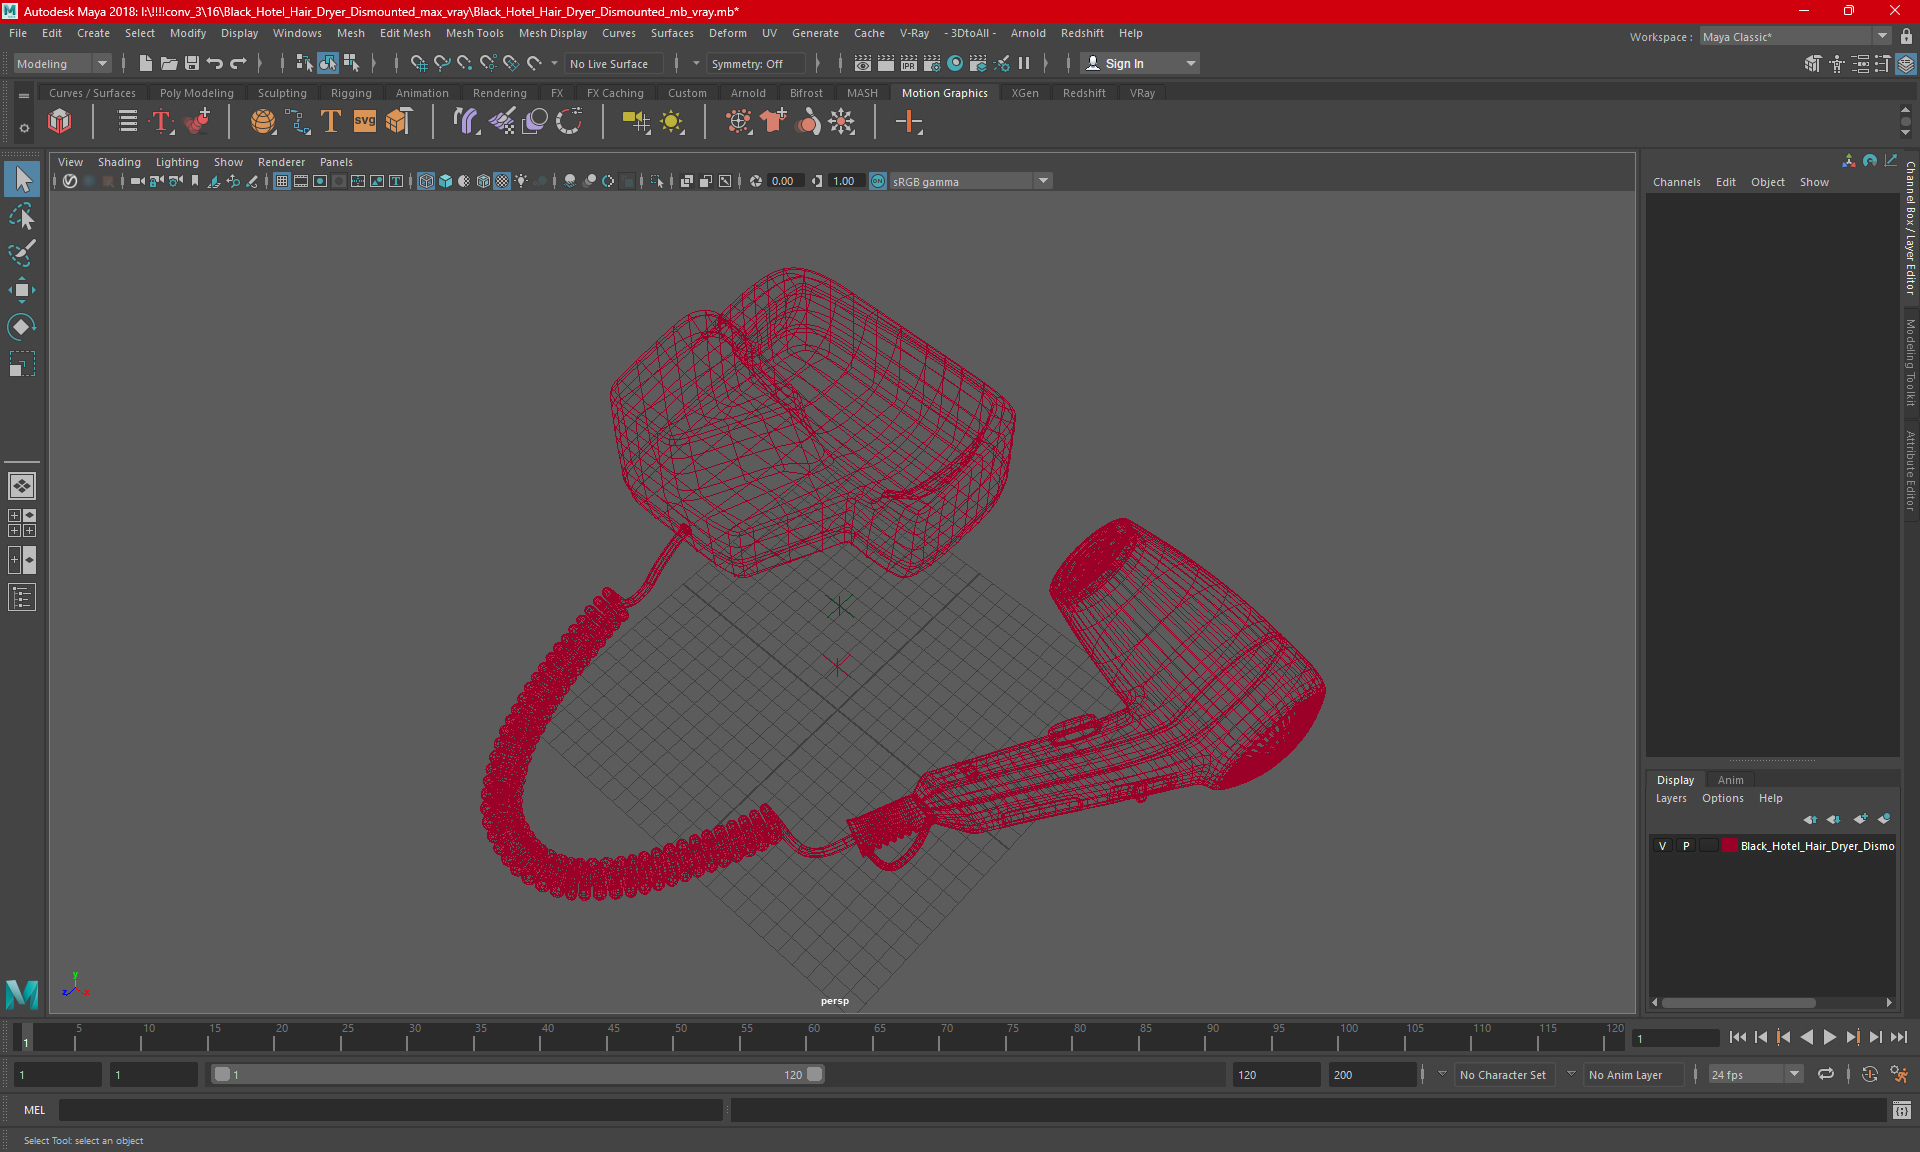Viewport: 1920px width, 1152px height.
Task: Toggle loop playback mode icon
Action: click(1826, 1074)
